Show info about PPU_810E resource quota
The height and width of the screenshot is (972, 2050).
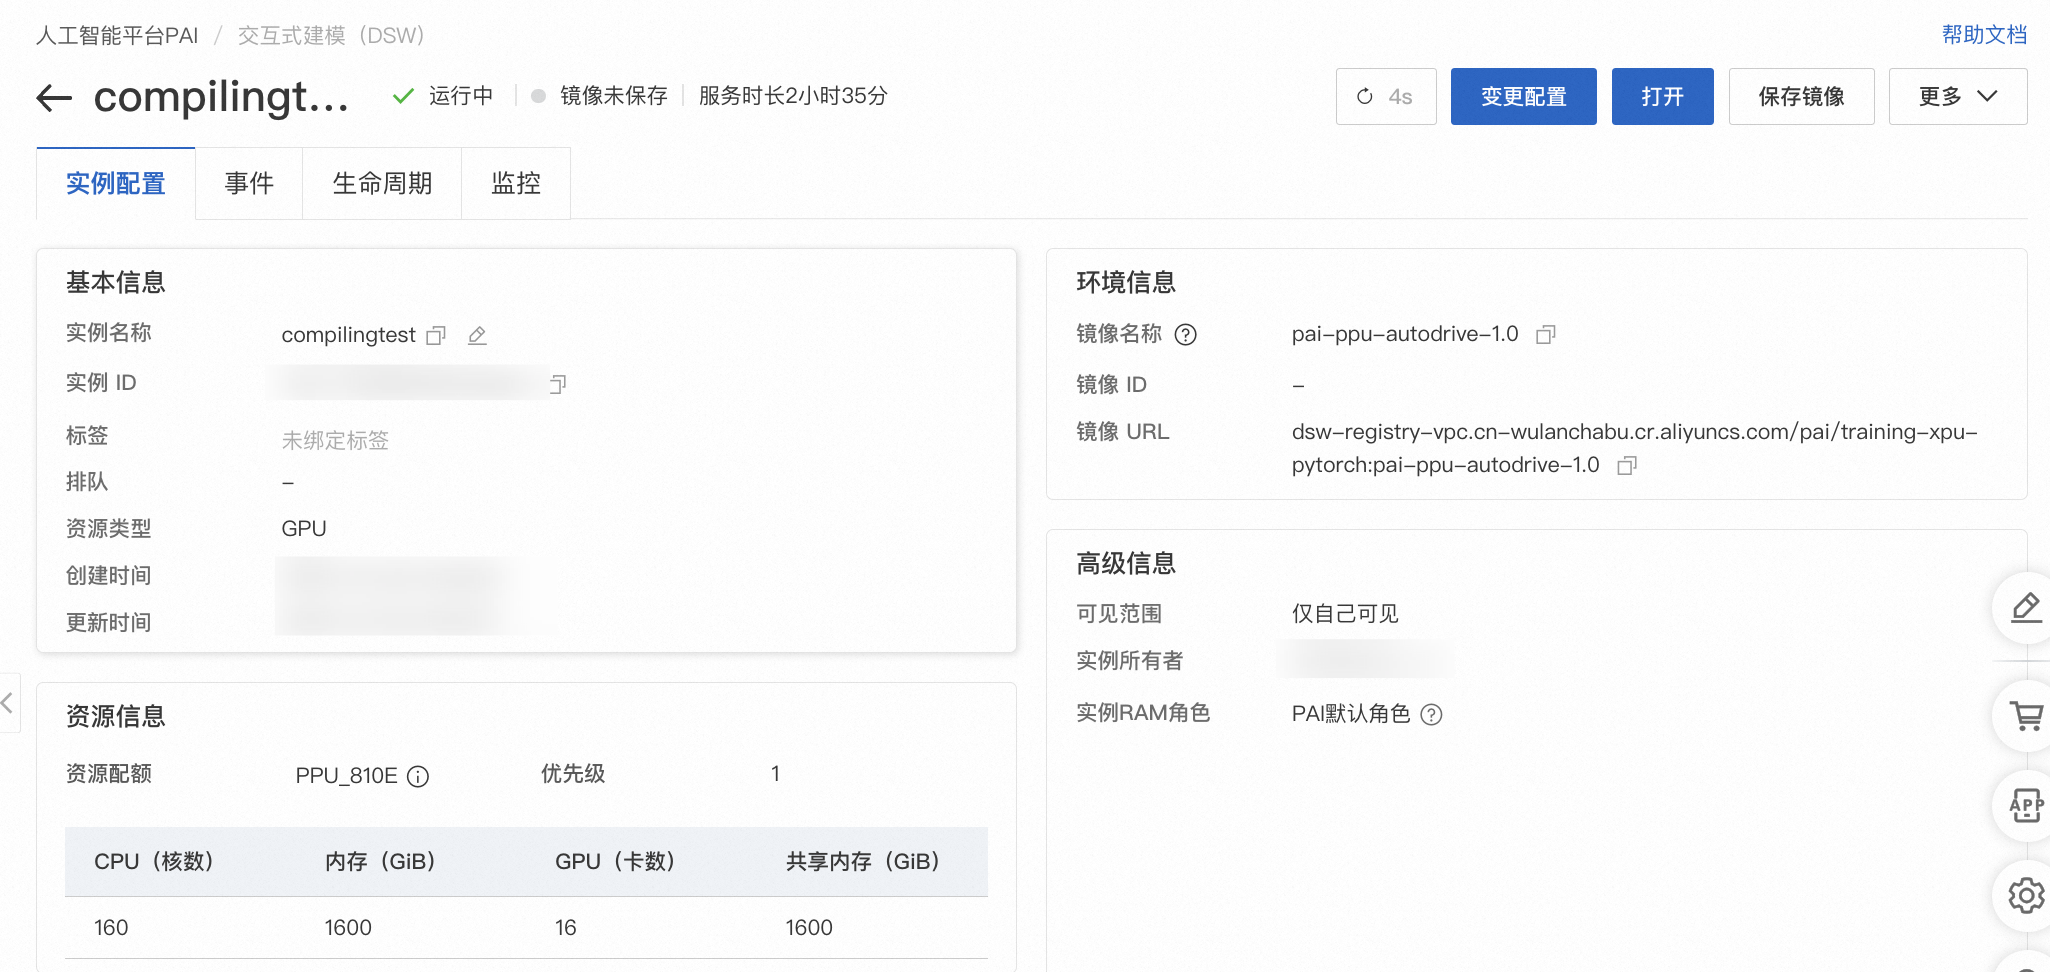click(418, 776)
